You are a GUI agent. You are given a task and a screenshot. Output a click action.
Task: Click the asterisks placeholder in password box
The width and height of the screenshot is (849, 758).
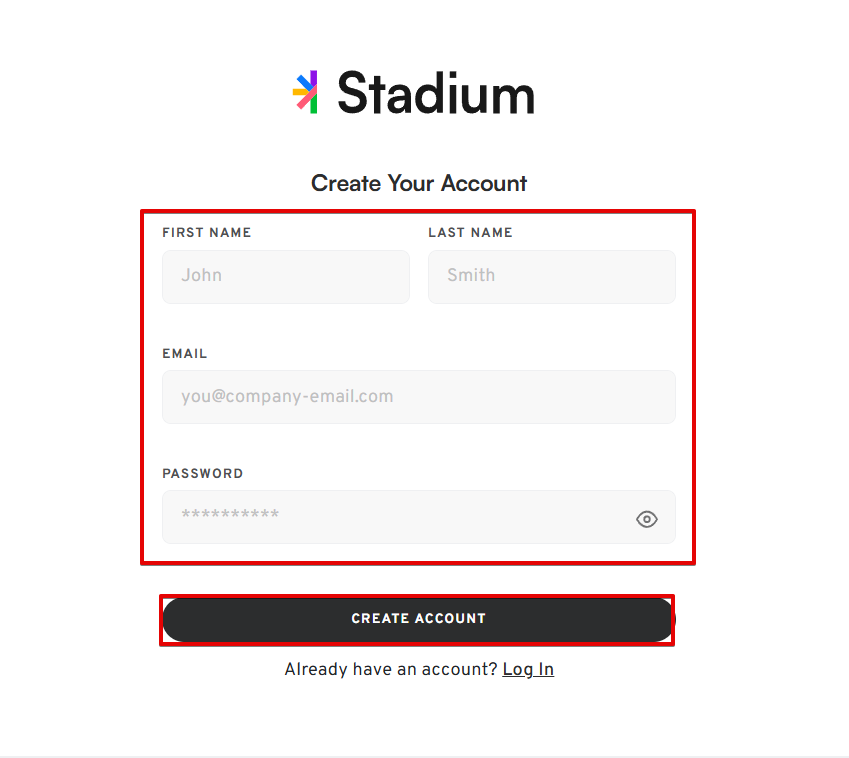tap(230, 513)
